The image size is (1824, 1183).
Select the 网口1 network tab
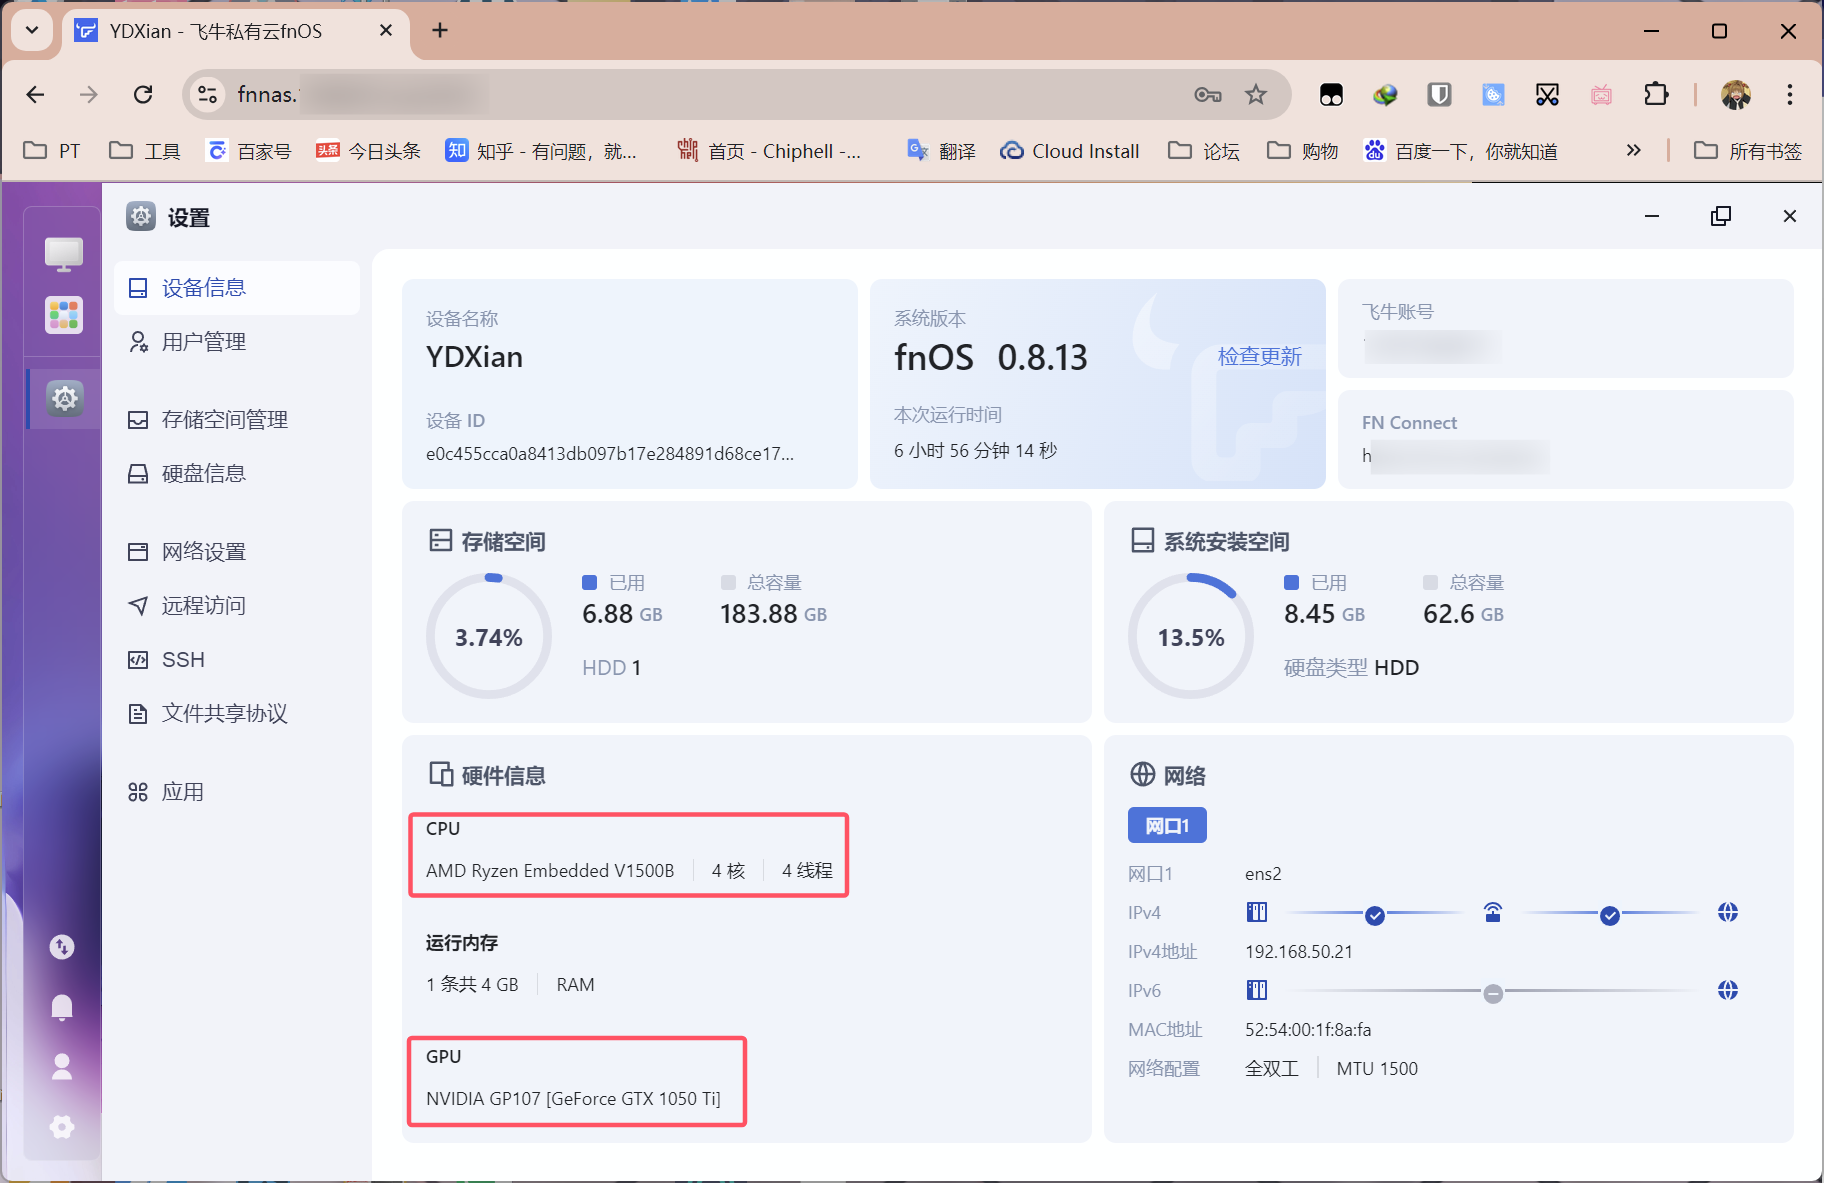point(1167,825)
